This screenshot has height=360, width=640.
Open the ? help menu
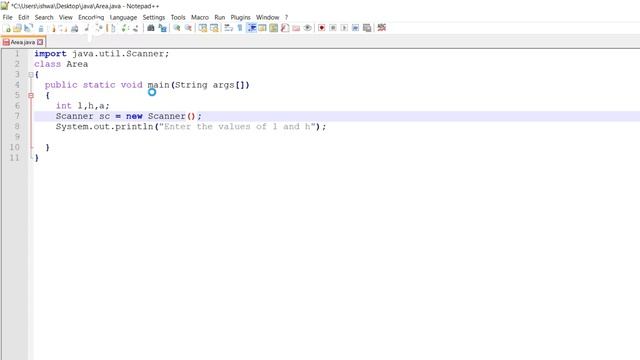(286, 17)
